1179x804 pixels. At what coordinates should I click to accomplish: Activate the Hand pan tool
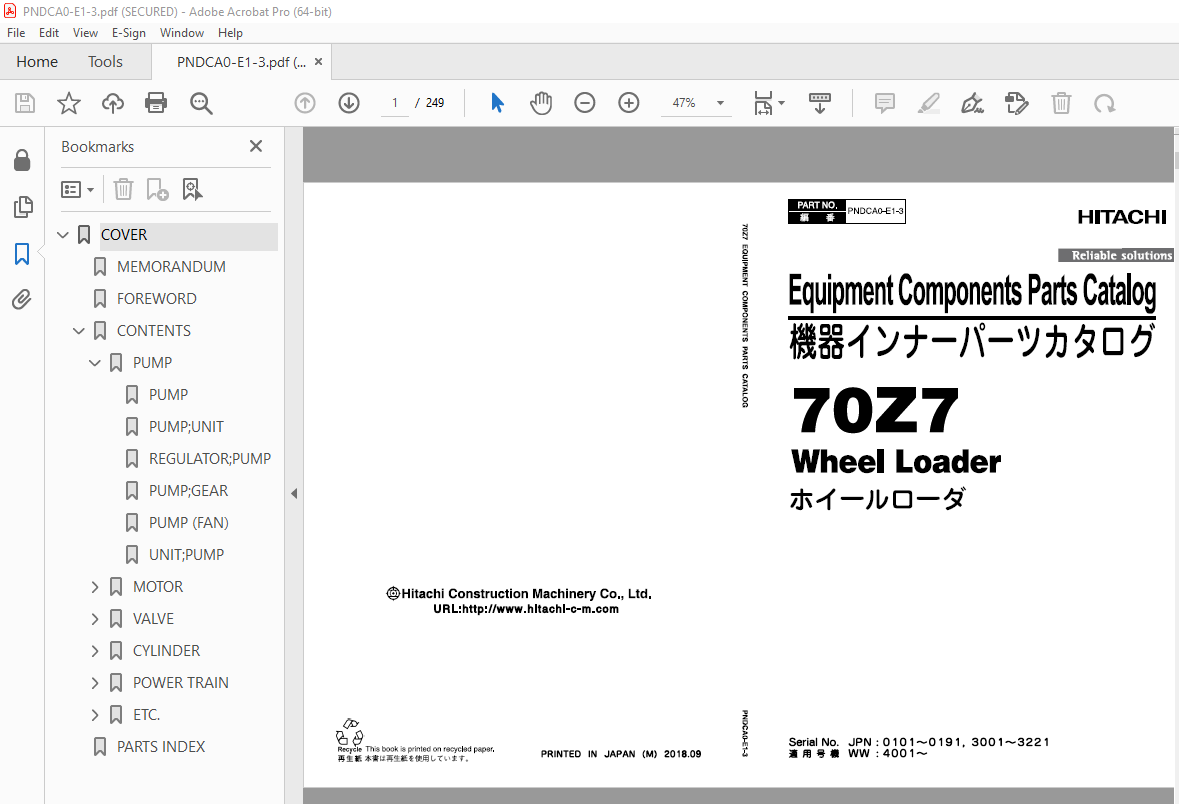541,103
